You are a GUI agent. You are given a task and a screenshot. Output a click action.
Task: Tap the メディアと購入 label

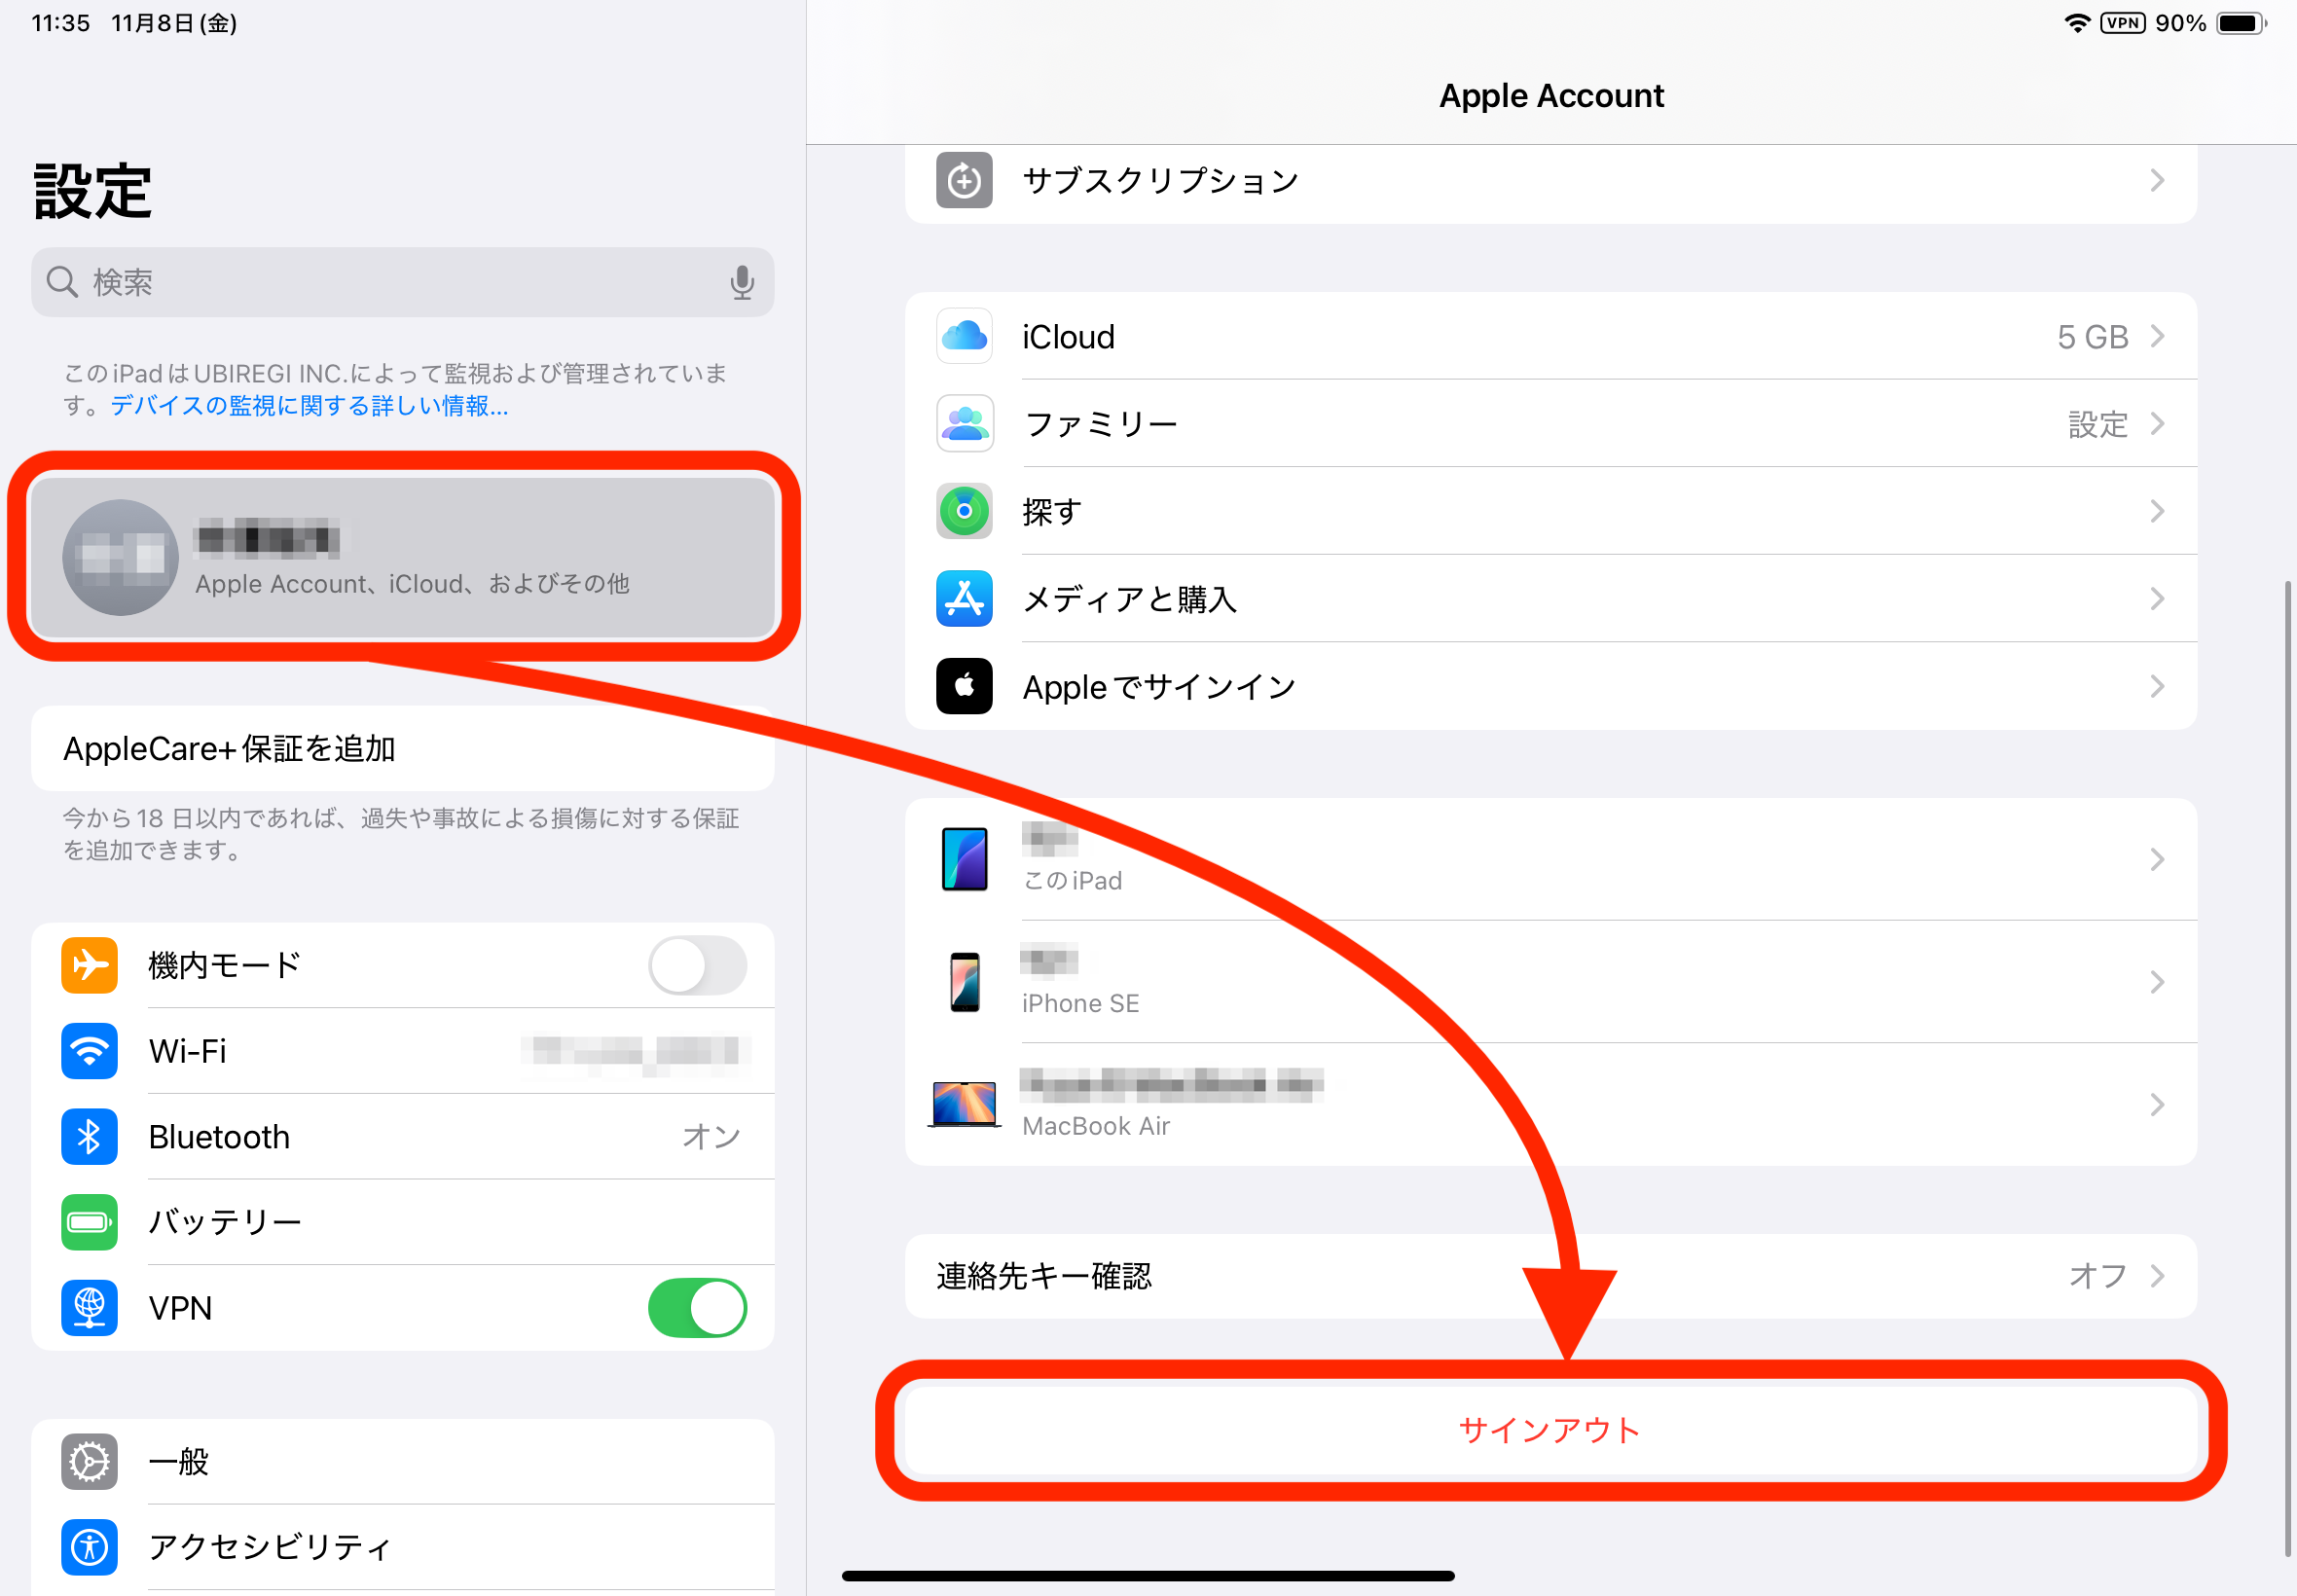pyautogui.click(x=1130, y=599)
